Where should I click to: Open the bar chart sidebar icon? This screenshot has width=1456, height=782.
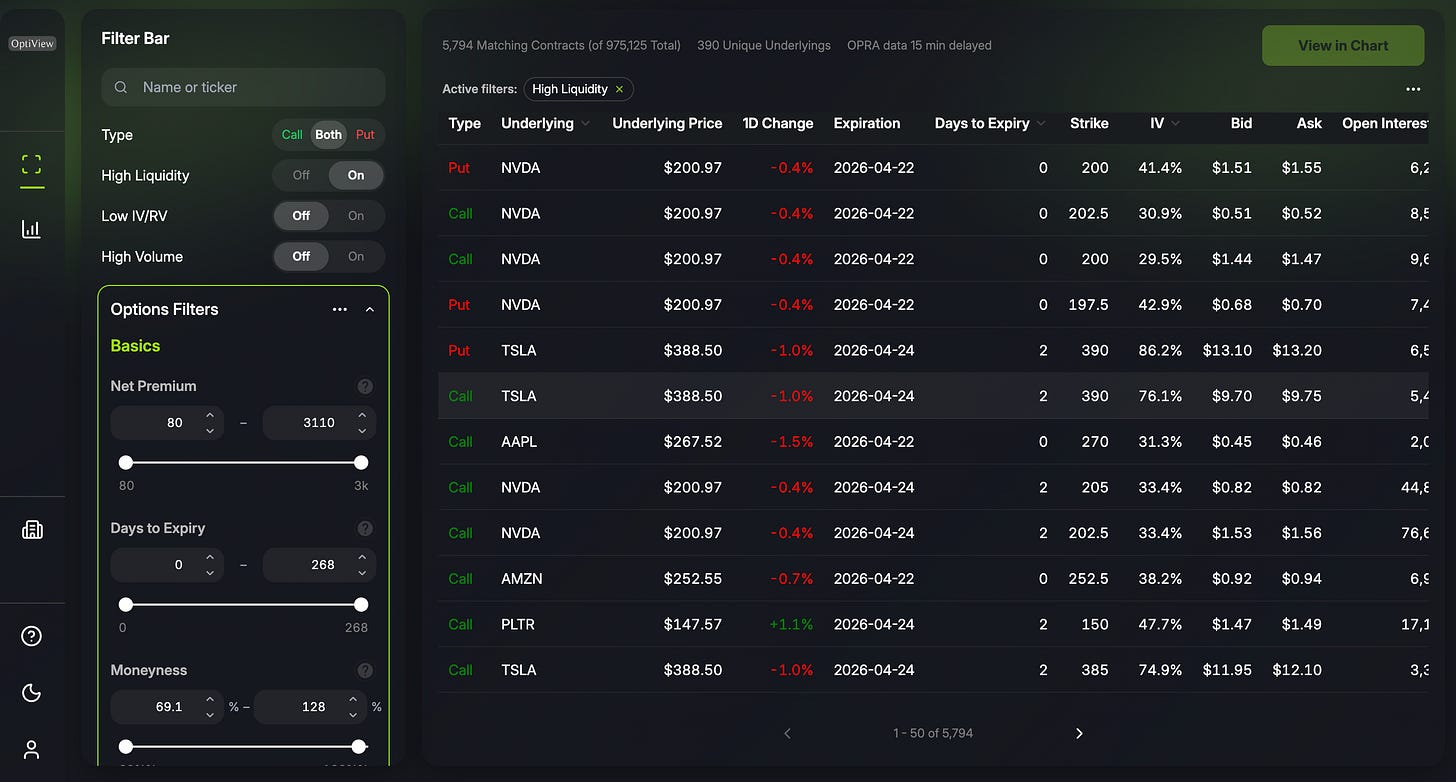tap(32, 229)
